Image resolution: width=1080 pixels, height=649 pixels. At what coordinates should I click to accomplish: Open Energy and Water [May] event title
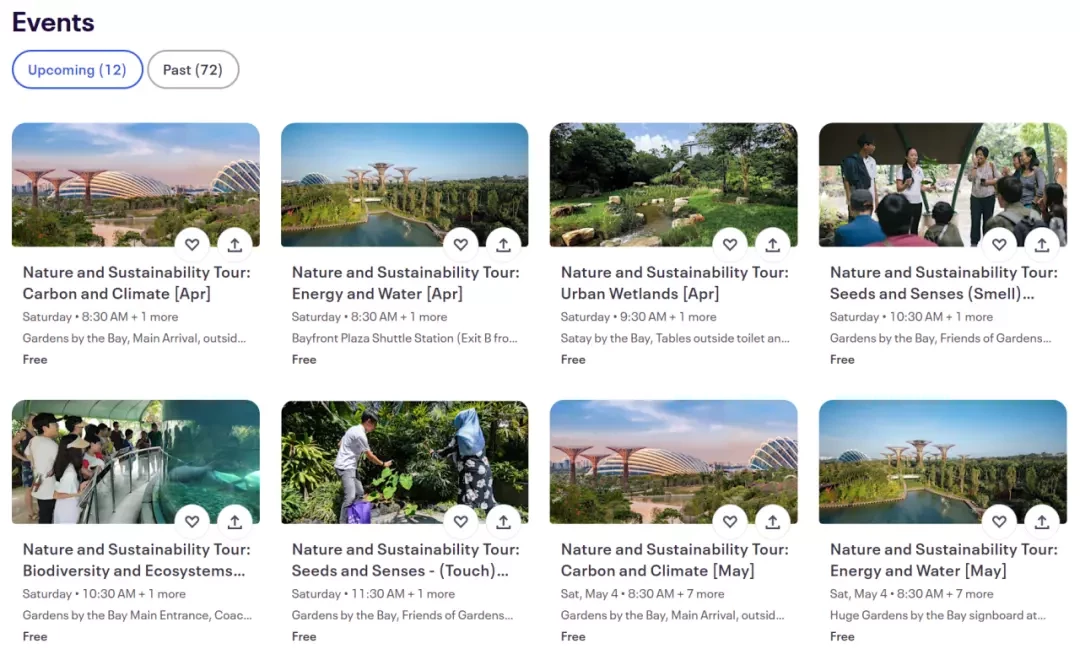(944, 559)
